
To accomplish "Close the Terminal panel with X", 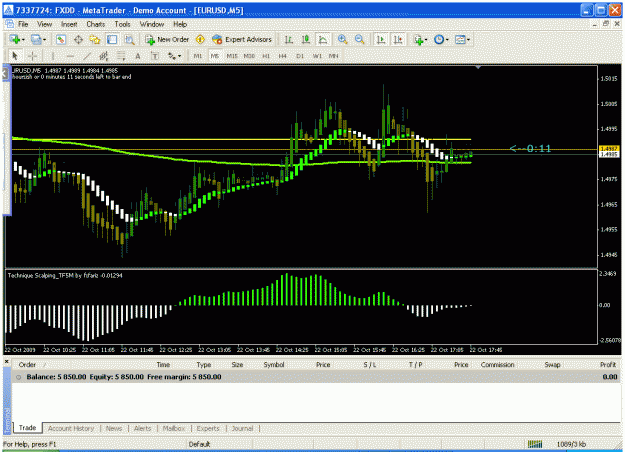I will point(6,362).
